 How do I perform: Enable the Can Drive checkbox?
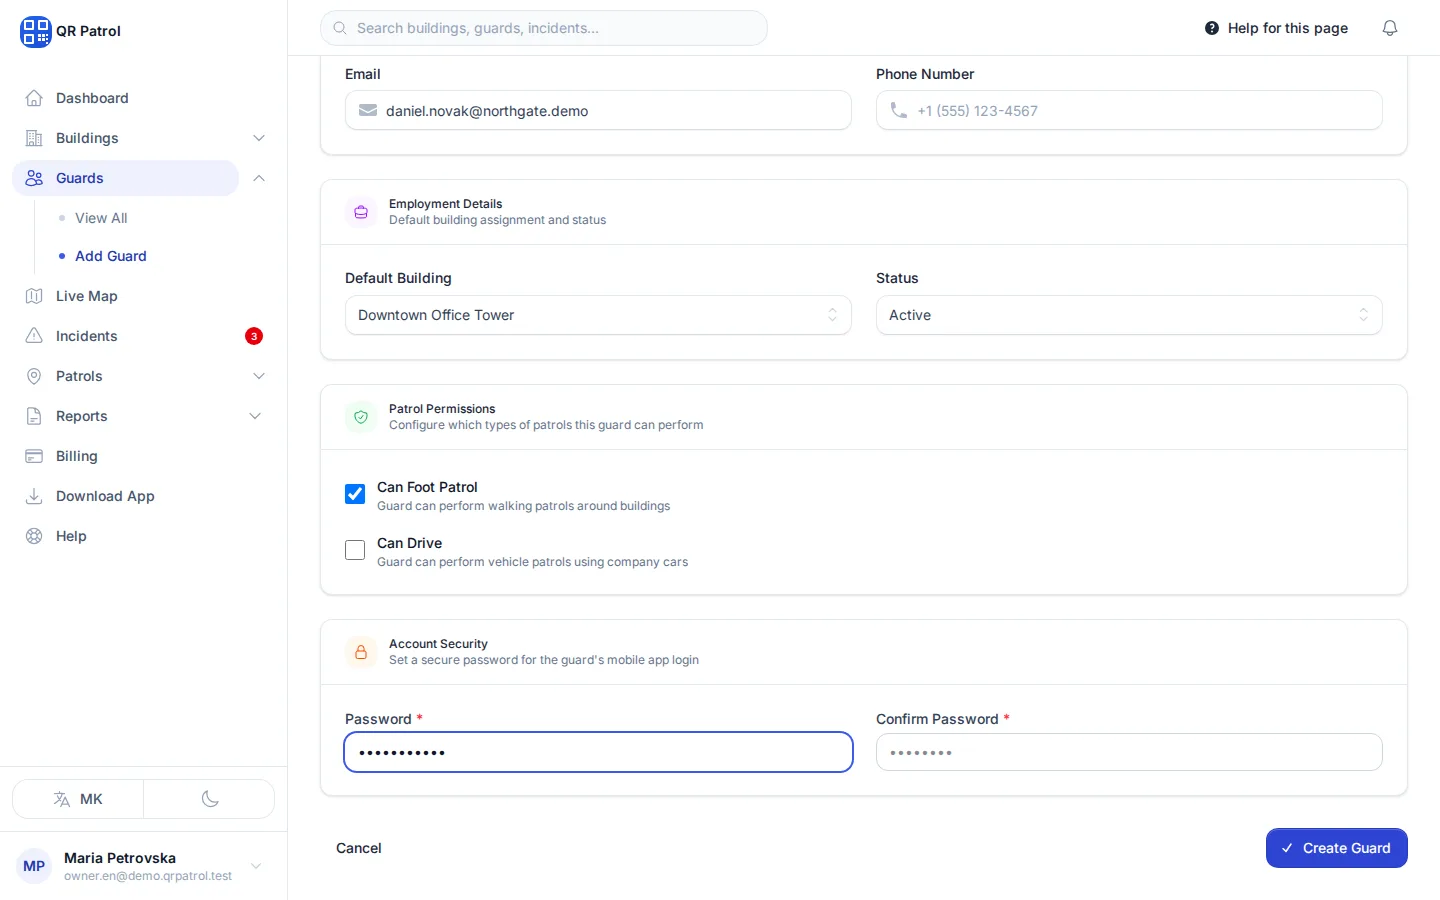[x=355, y=550]
